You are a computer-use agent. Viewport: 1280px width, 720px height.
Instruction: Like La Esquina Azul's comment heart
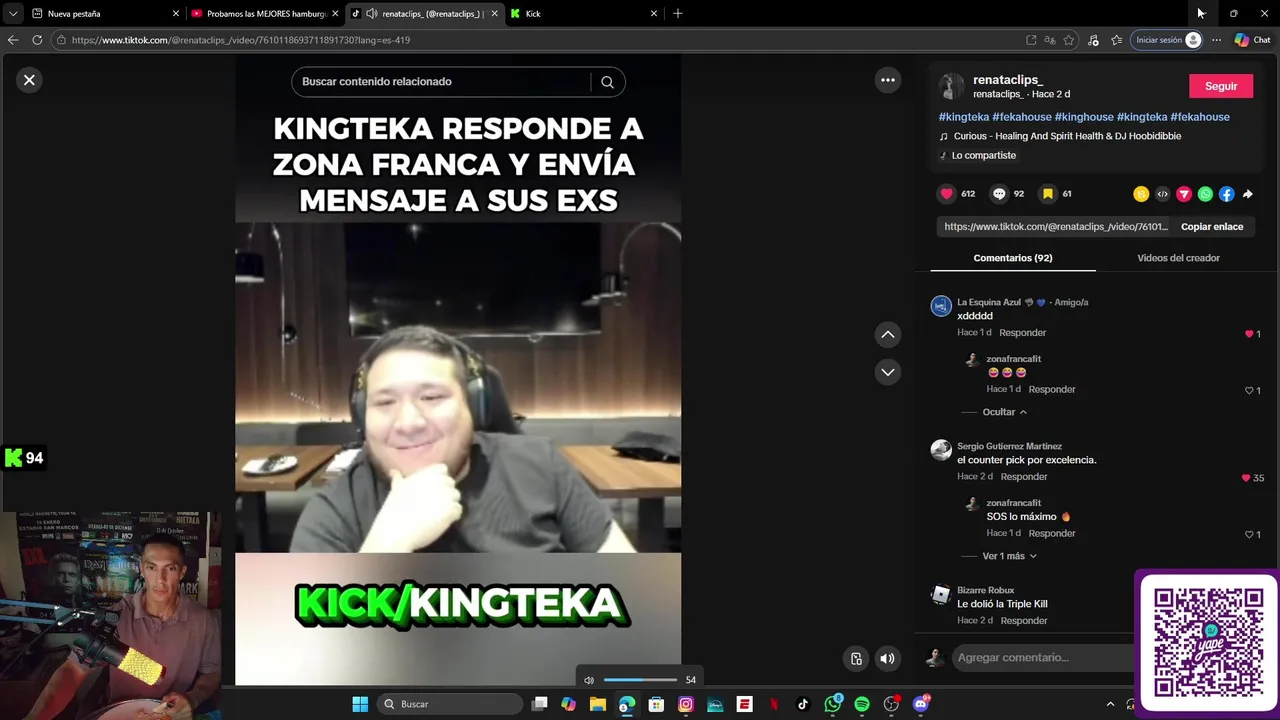(1249, 334)
